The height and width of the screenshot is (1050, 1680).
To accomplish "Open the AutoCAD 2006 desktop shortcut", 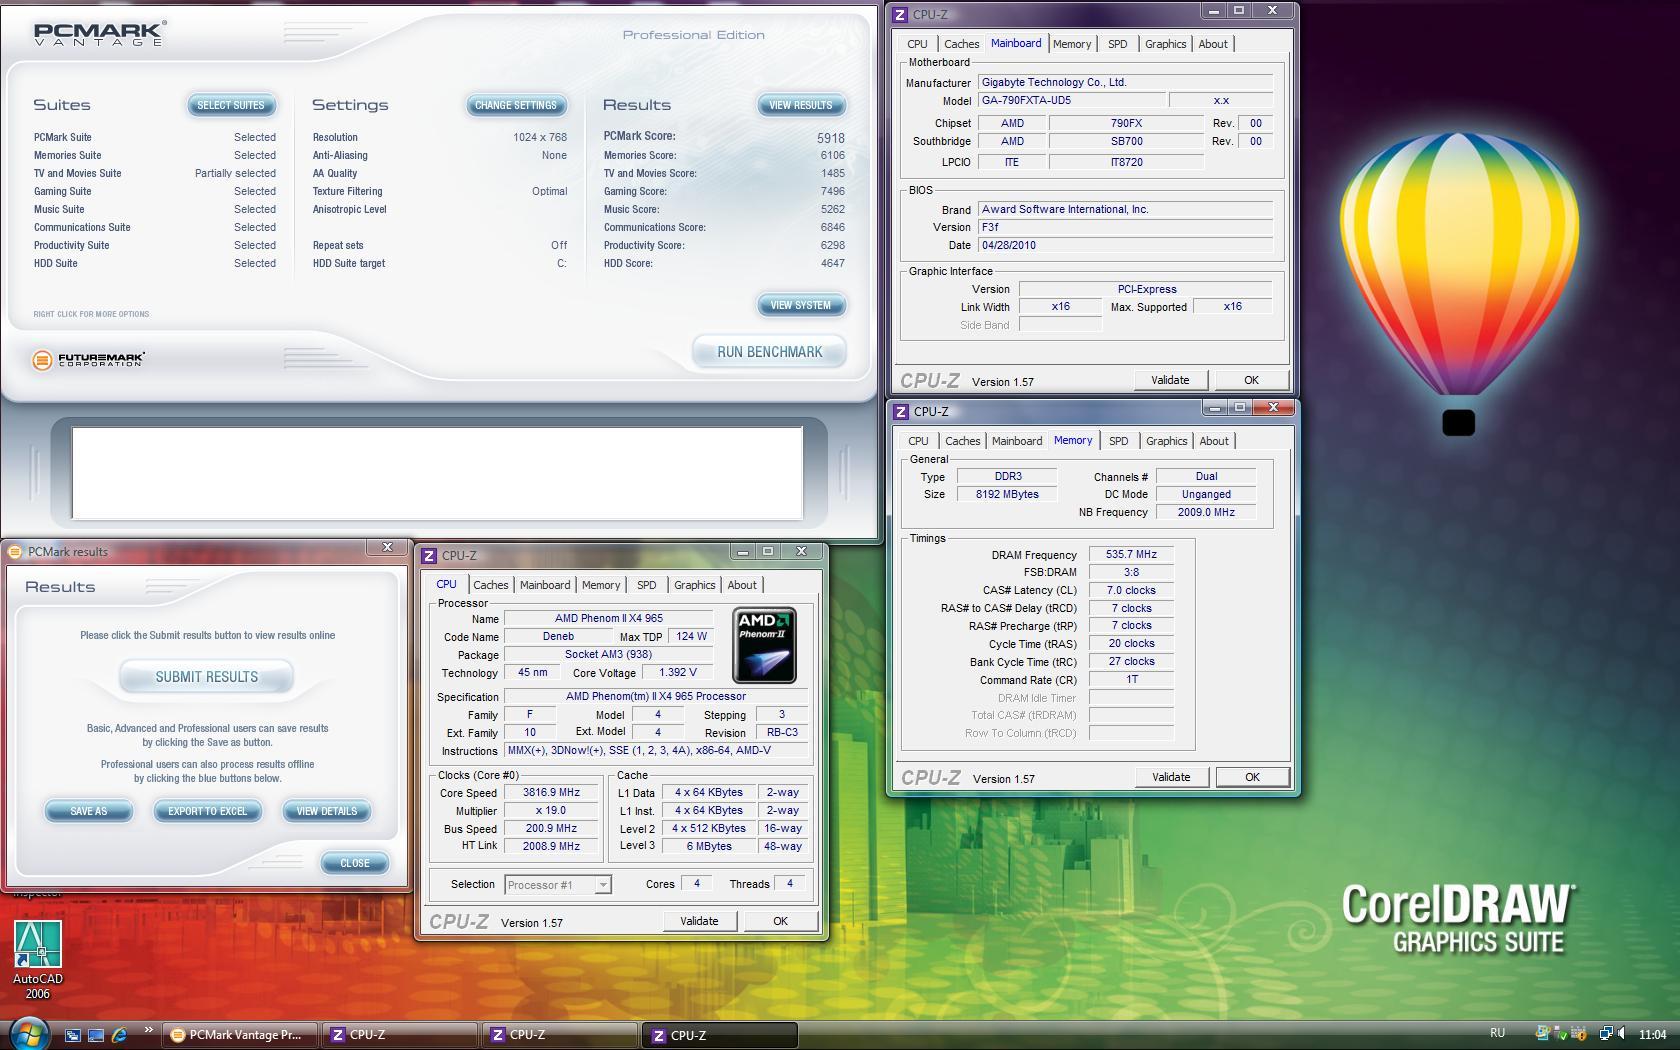I will pyautogui.click(x=37, y=959).
